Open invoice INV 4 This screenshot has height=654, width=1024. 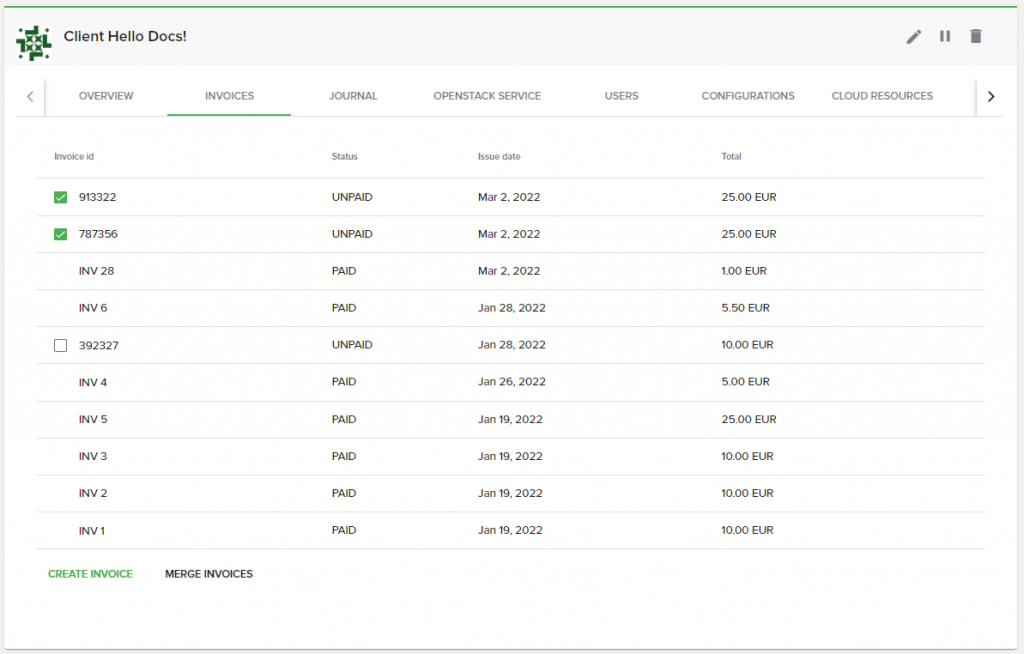pyautogui.click(x=93, y=382)
